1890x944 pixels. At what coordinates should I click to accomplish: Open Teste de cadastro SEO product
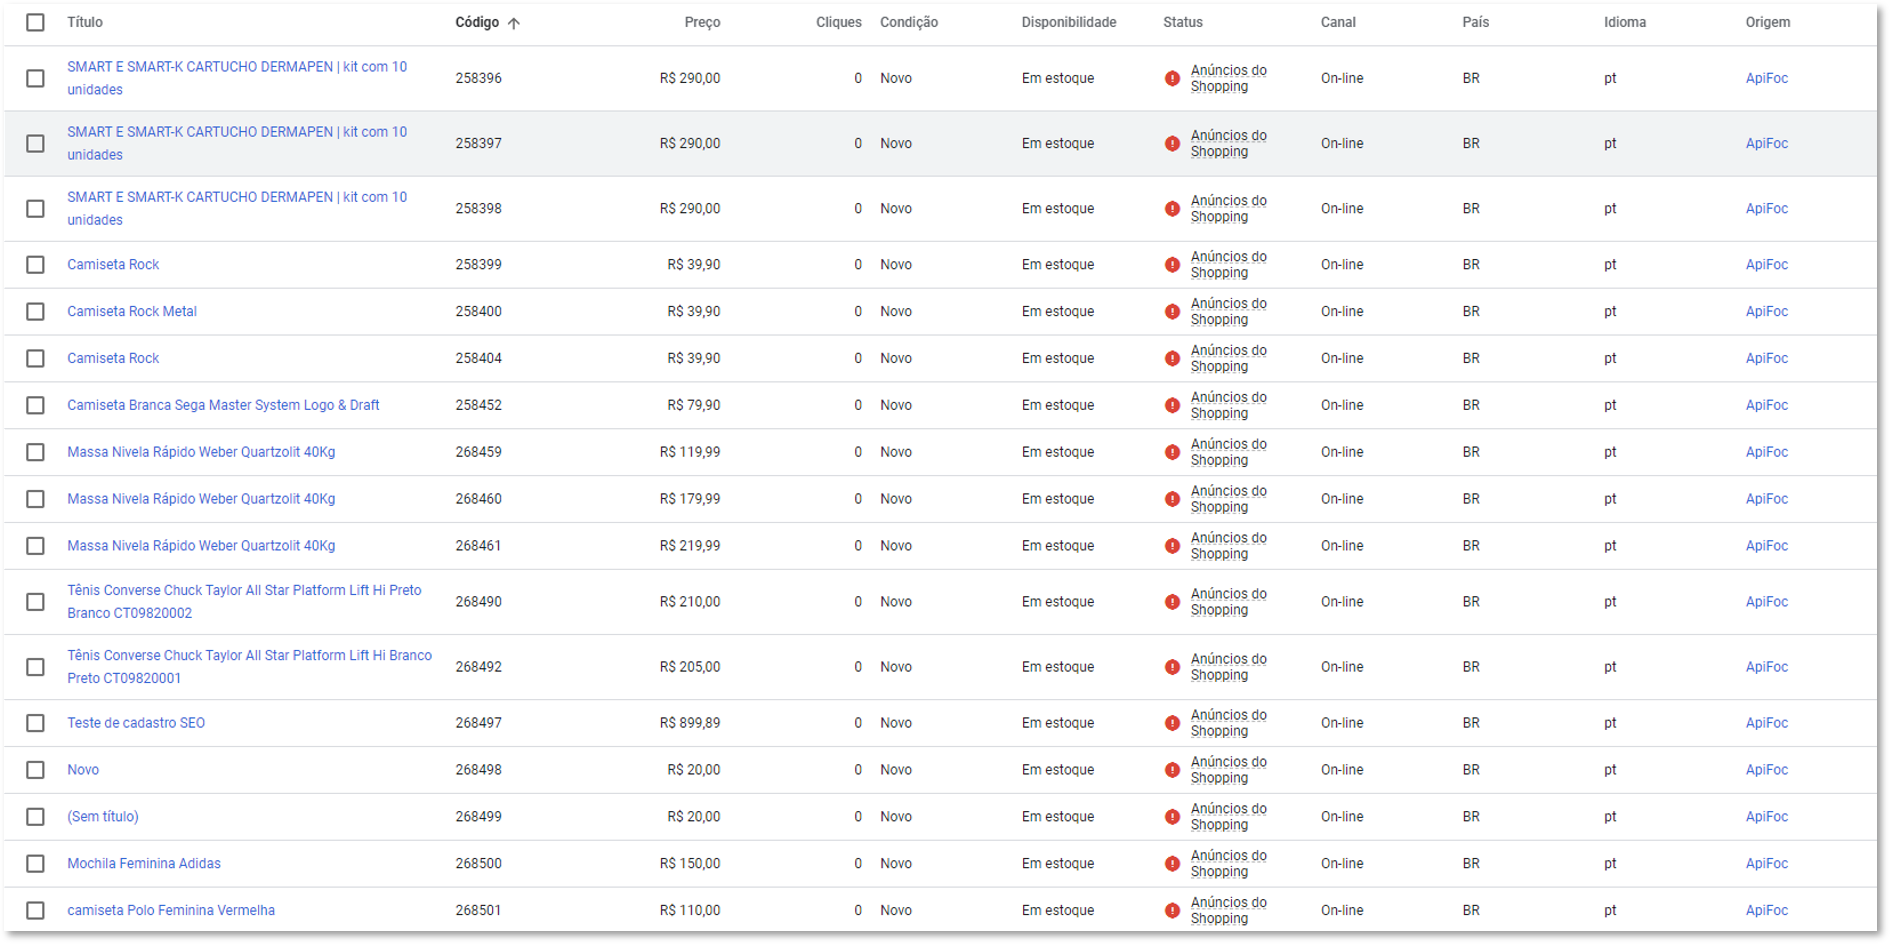(136, 723)
